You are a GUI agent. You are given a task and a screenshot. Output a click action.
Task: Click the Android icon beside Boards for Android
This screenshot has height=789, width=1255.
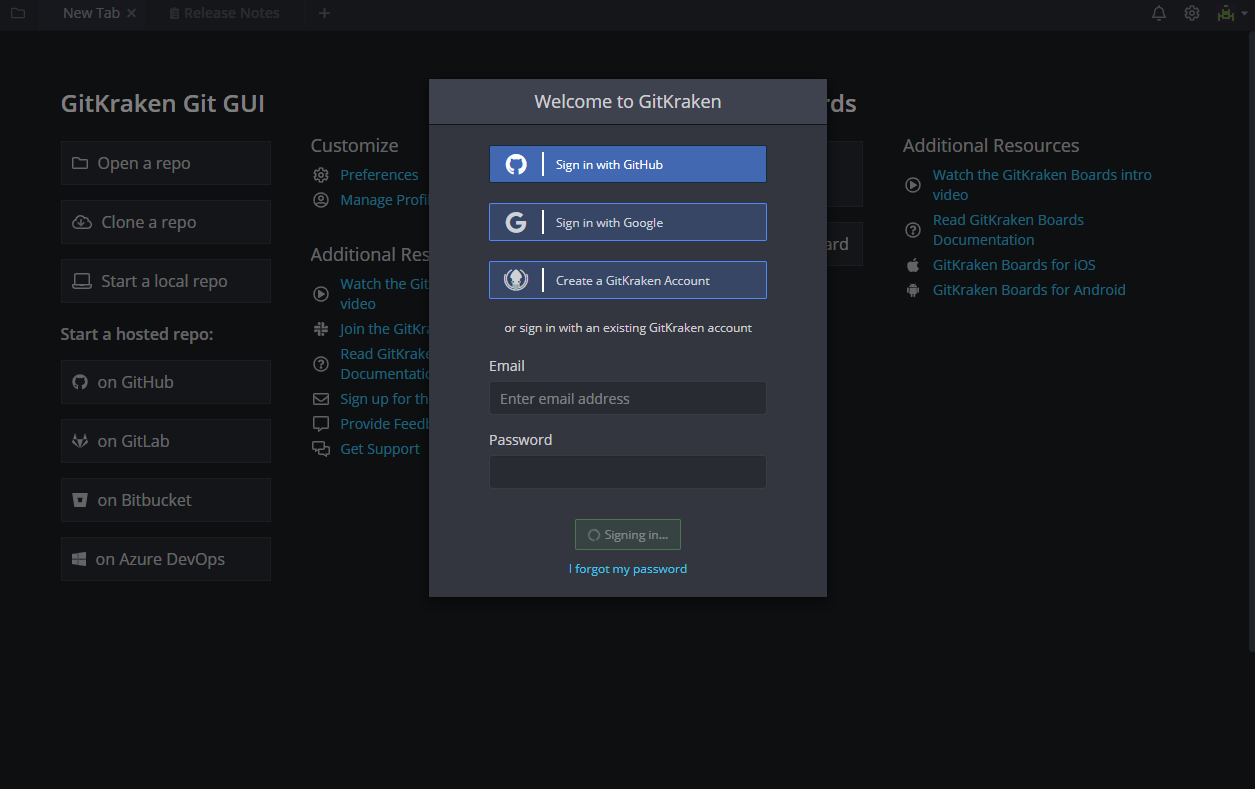913,290
